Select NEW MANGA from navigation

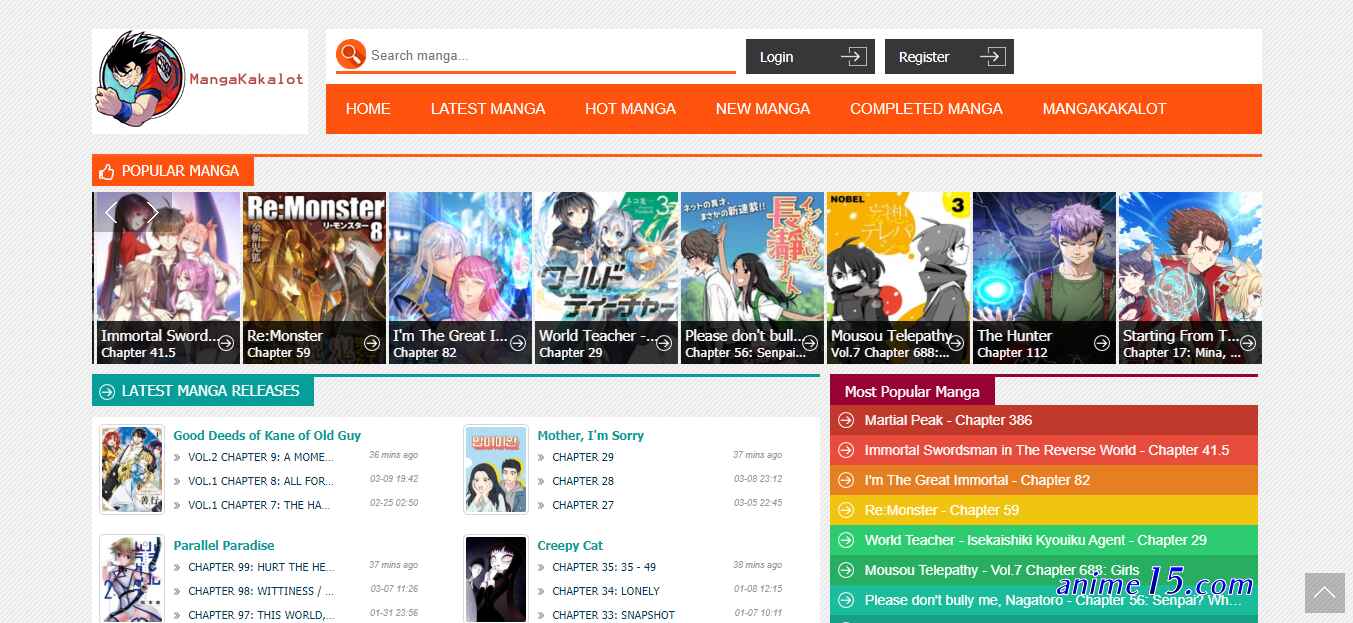click(763, 109)
